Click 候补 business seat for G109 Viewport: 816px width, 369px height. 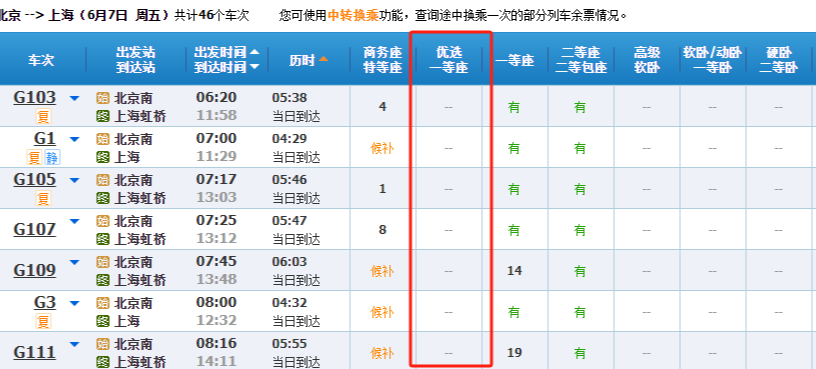pos(382,271)
